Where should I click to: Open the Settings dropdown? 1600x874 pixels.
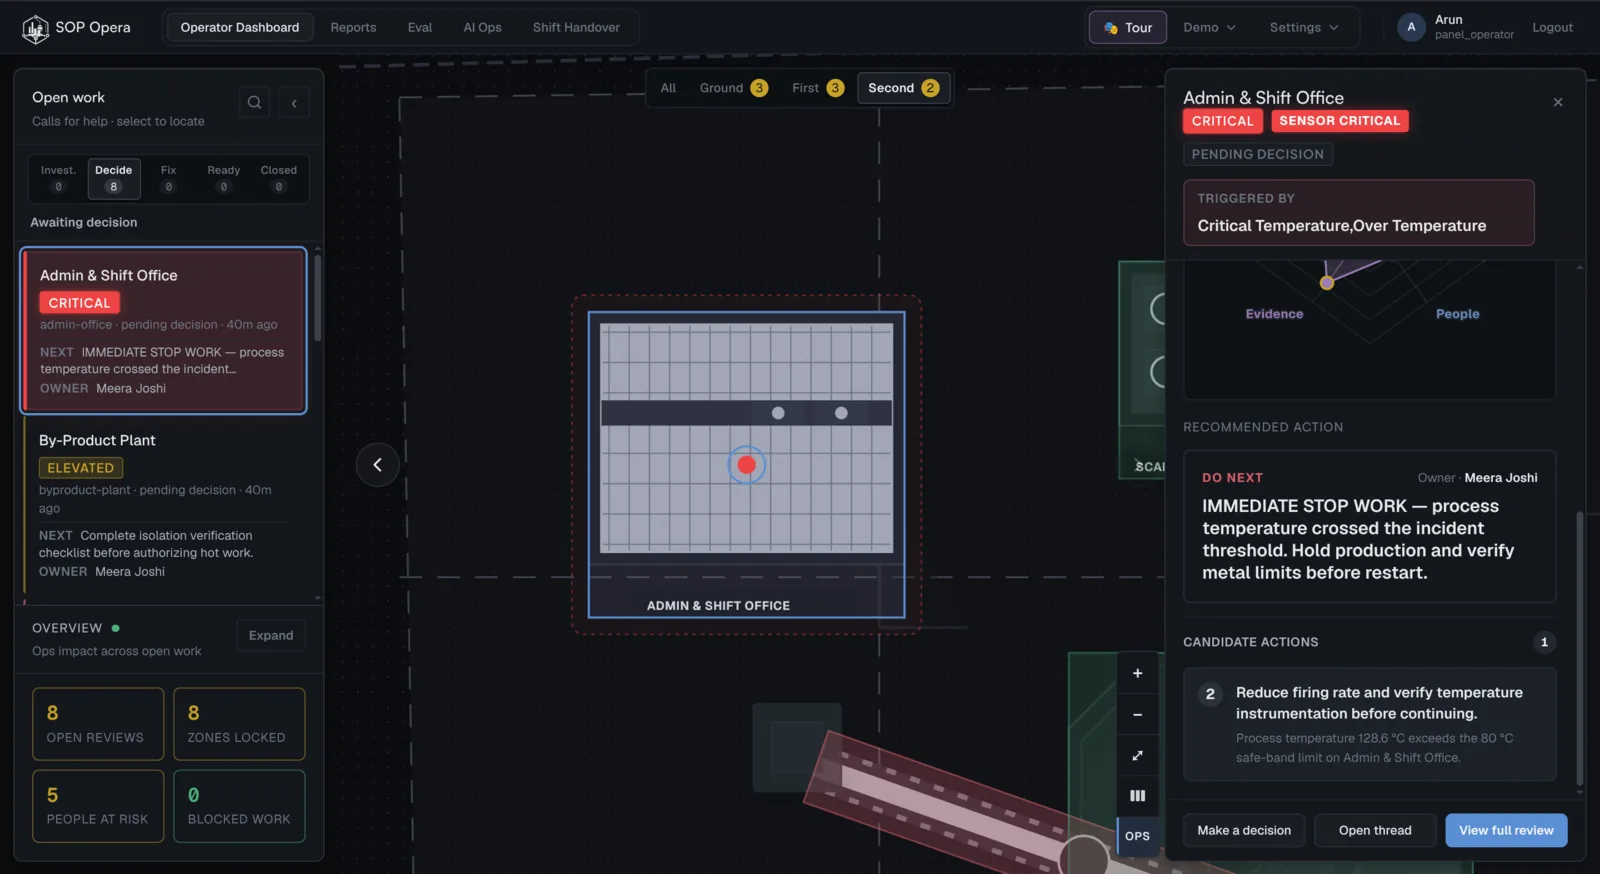[1303, 28]
